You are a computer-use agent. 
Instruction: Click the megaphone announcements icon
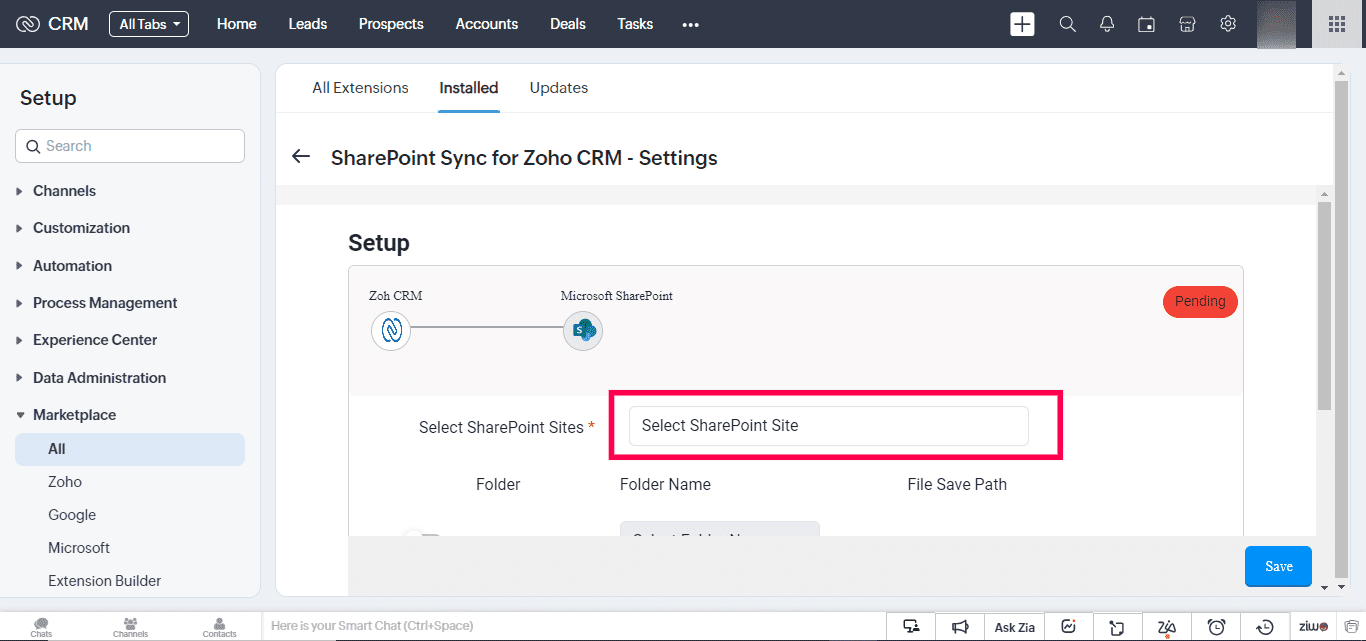click(960, 627)
